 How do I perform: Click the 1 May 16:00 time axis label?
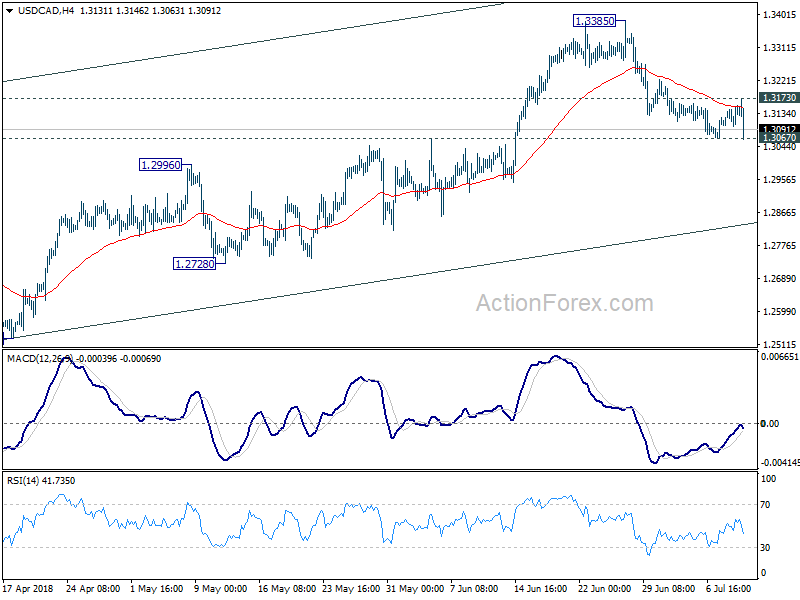click(x=157, y=589)
